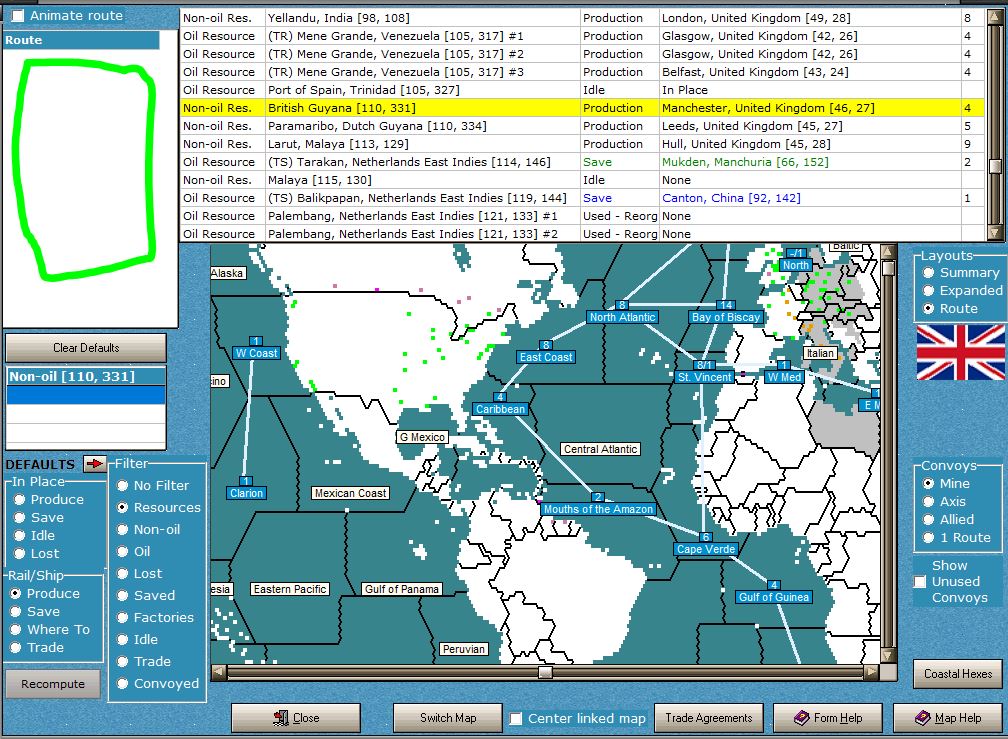The width and height of the screenshot is (1008, 739).
Task: Click the resource list scrollbar thumb
Action: (995, 166)
